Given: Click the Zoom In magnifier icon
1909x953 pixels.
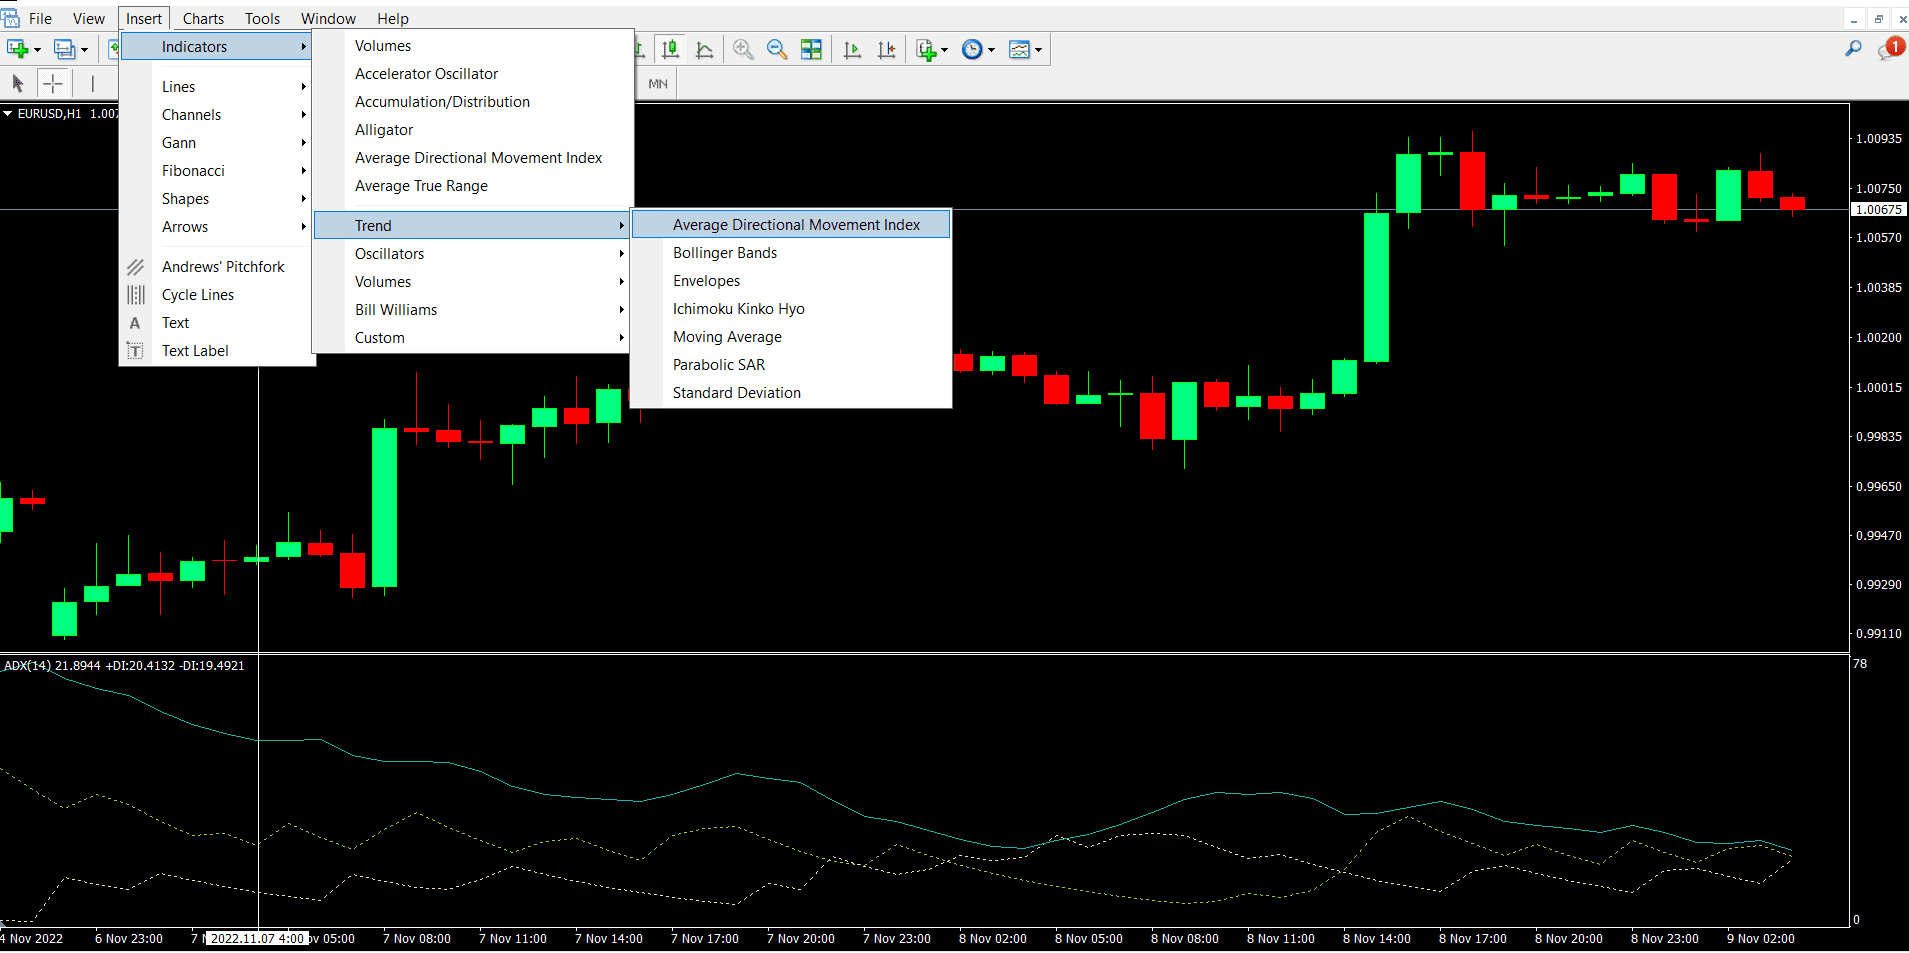Looking at the screenshot, I should click(743, 49).
